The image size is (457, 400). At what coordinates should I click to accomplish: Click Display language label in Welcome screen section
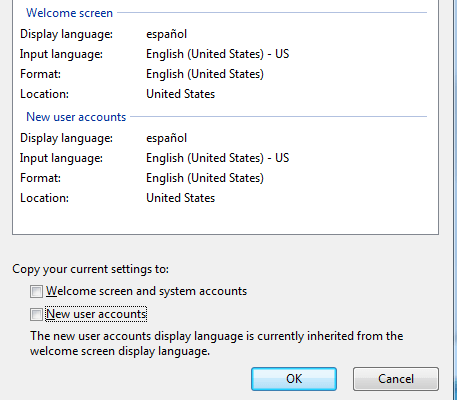[66, 34]
